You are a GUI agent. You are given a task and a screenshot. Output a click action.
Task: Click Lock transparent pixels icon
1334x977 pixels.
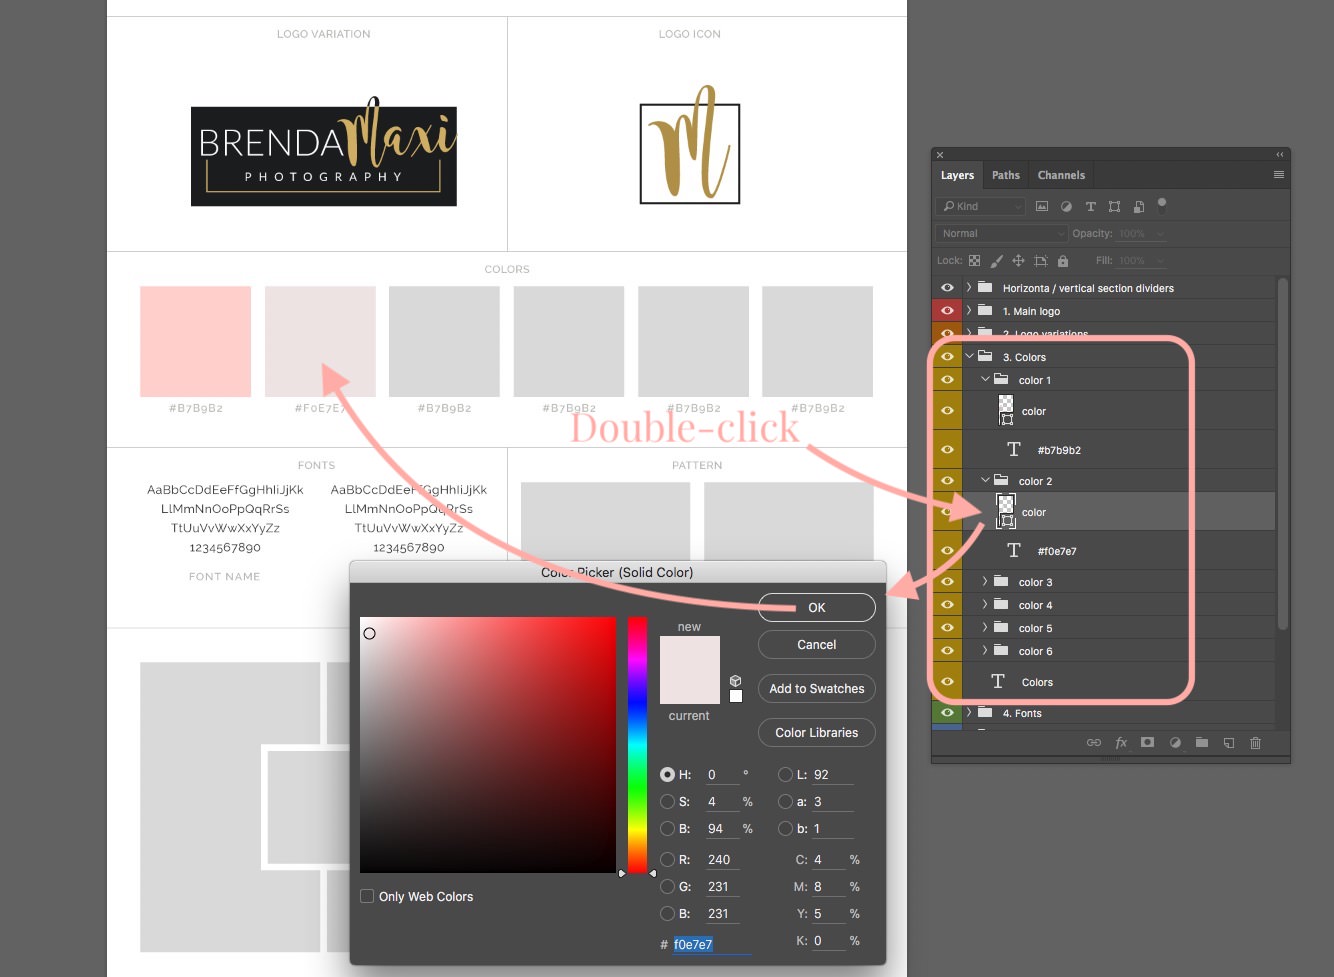974,260
